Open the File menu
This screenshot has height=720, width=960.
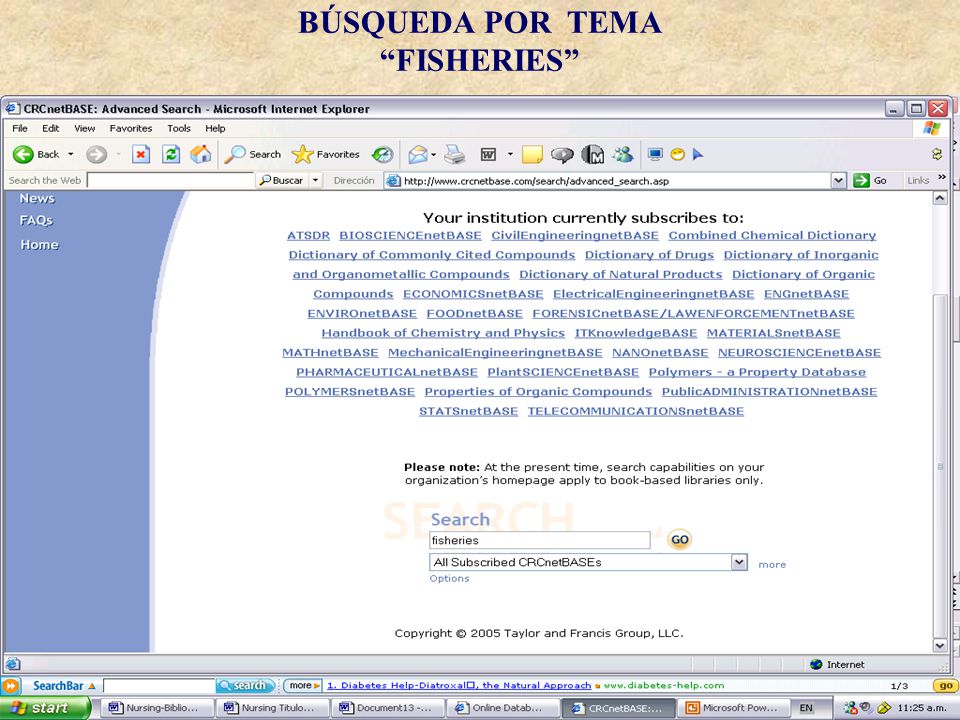point(20,129)
